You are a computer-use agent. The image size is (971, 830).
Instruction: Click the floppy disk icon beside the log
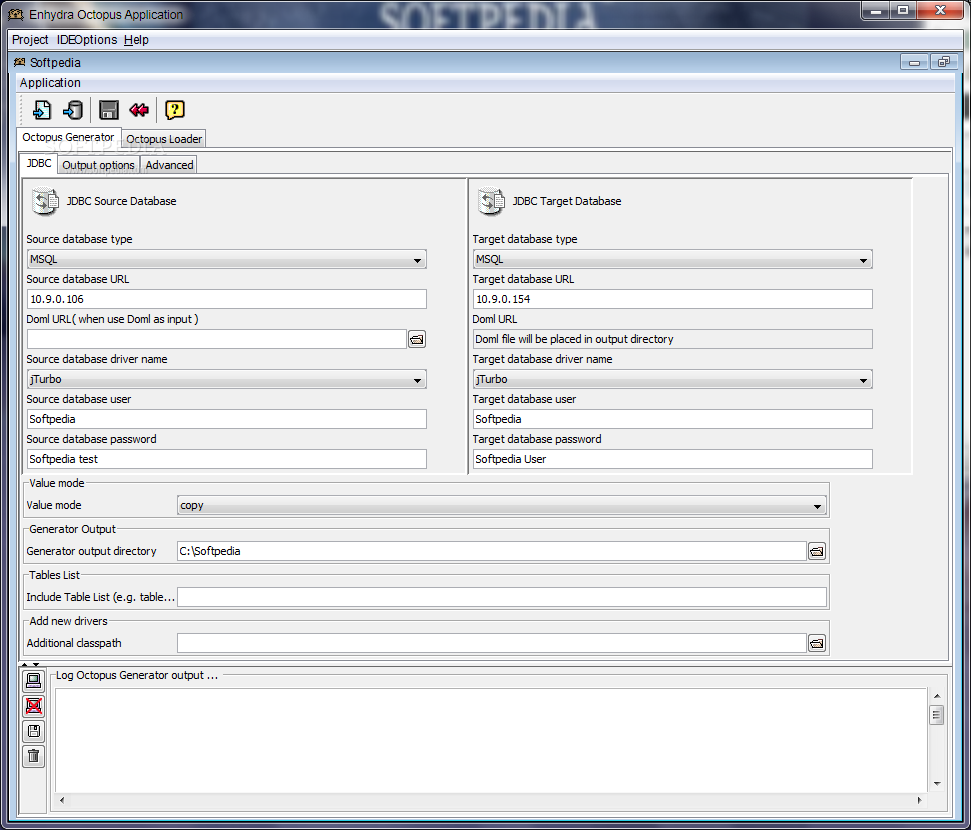pyautogui.click(x=33, y=732)
